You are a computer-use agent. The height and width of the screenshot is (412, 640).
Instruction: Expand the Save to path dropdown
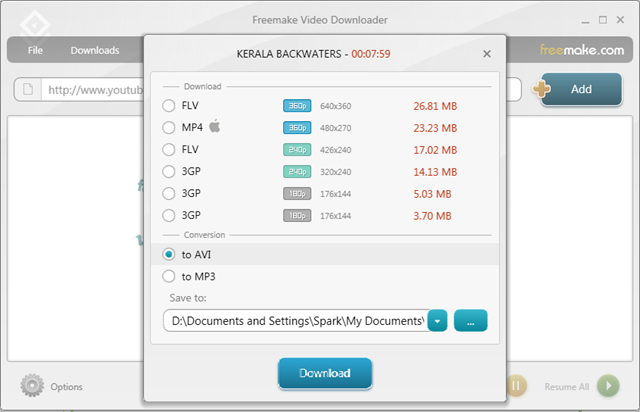coord(438,321)
